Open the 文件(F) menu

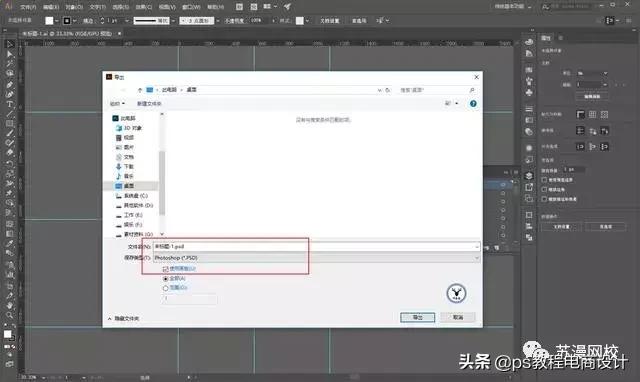[x=28, y=7]
